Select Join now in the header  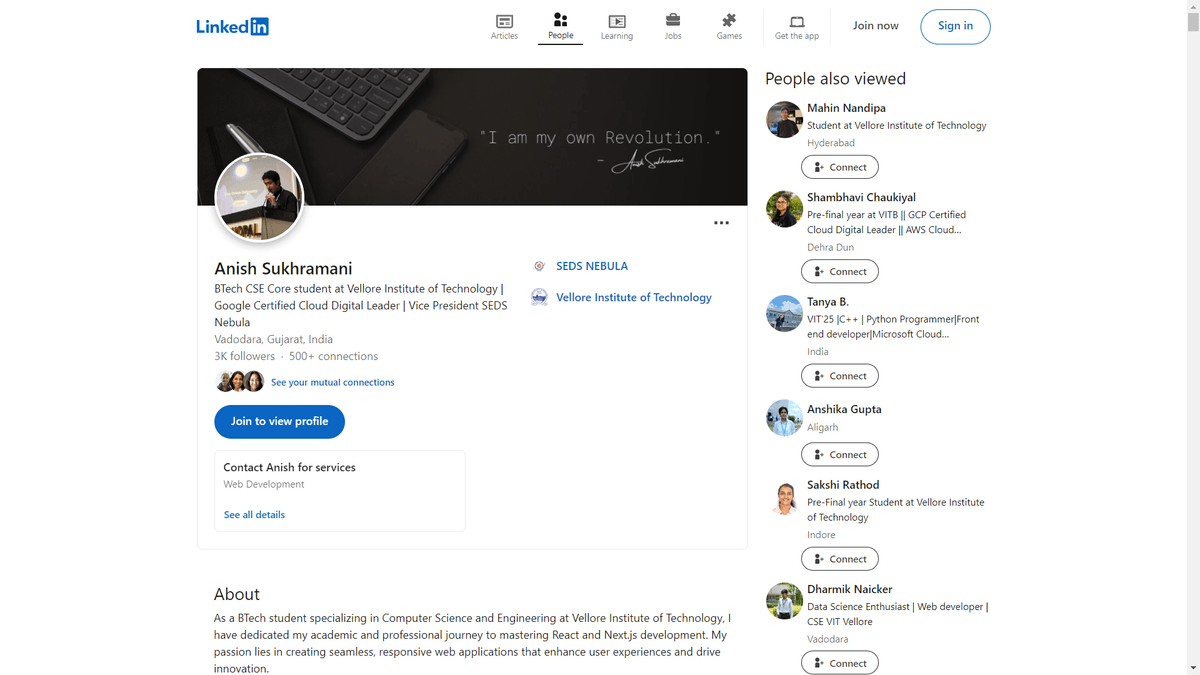875,25
